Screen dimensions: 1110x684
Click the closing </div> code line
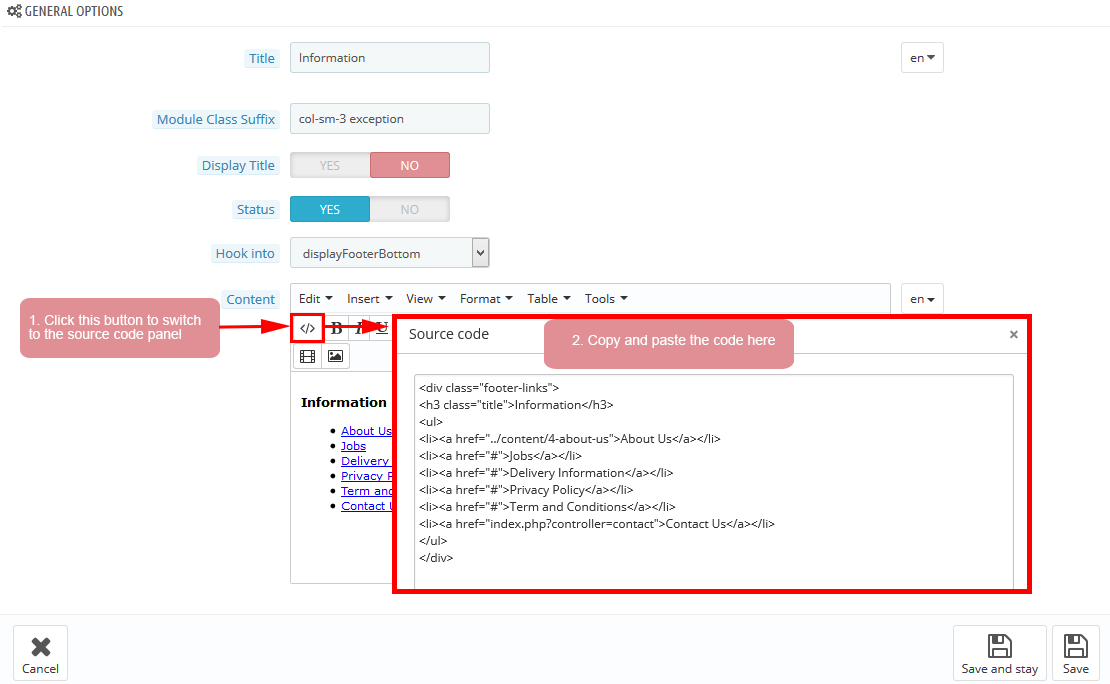click(436, 558)
